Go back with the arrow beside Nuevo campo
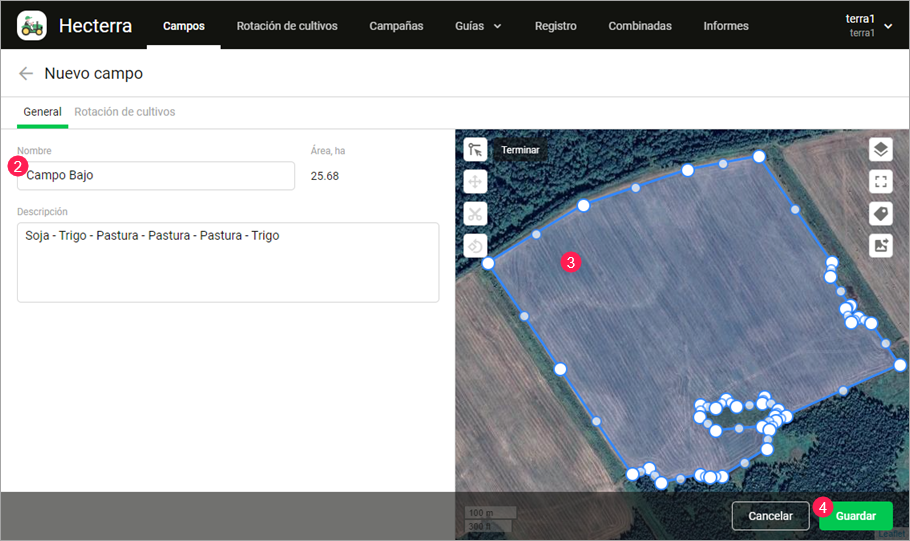The image size is (910, 541). tap(26, 73)
